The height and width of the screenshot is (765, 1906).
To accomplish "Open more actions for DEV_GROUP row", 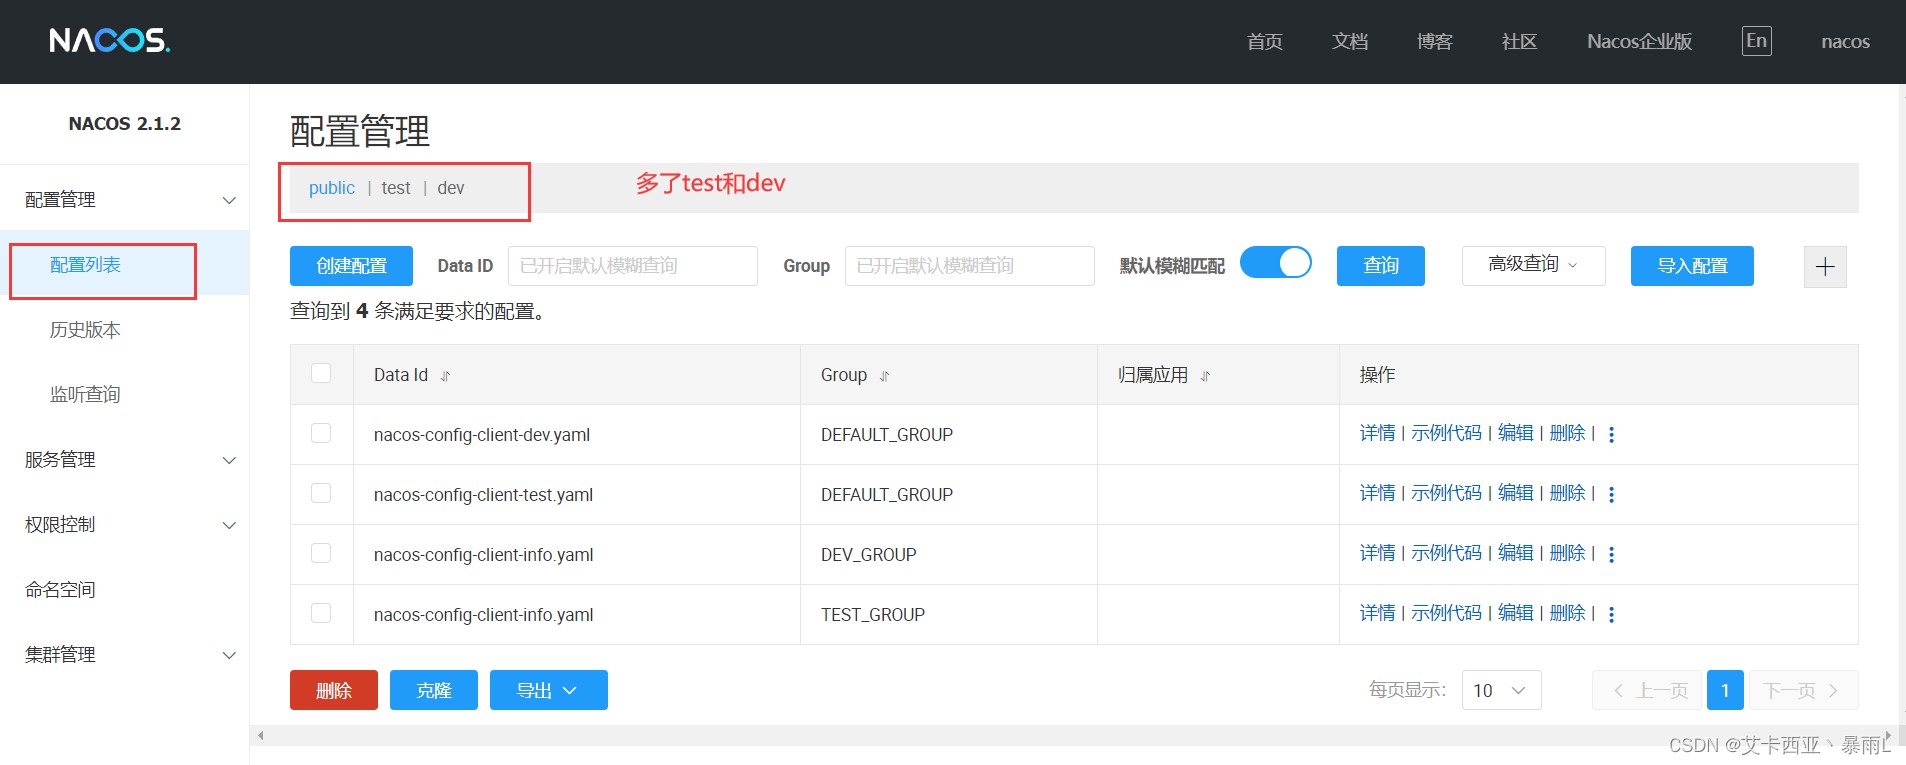I will click(x=1611, y=554).
